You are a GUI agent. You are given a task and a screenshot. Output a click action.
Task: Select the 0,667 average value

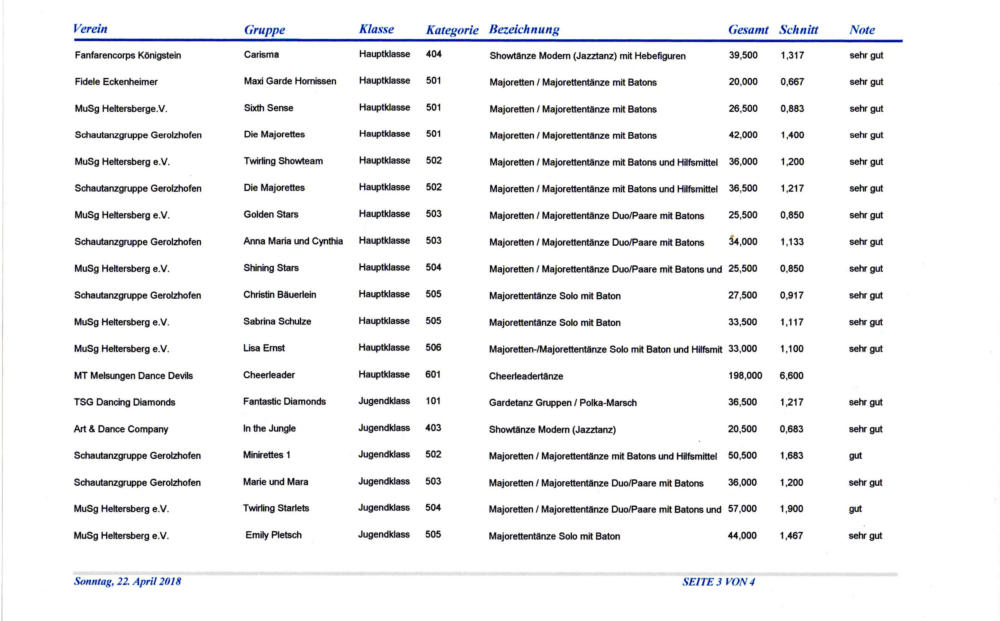click(x=792, y=82)
